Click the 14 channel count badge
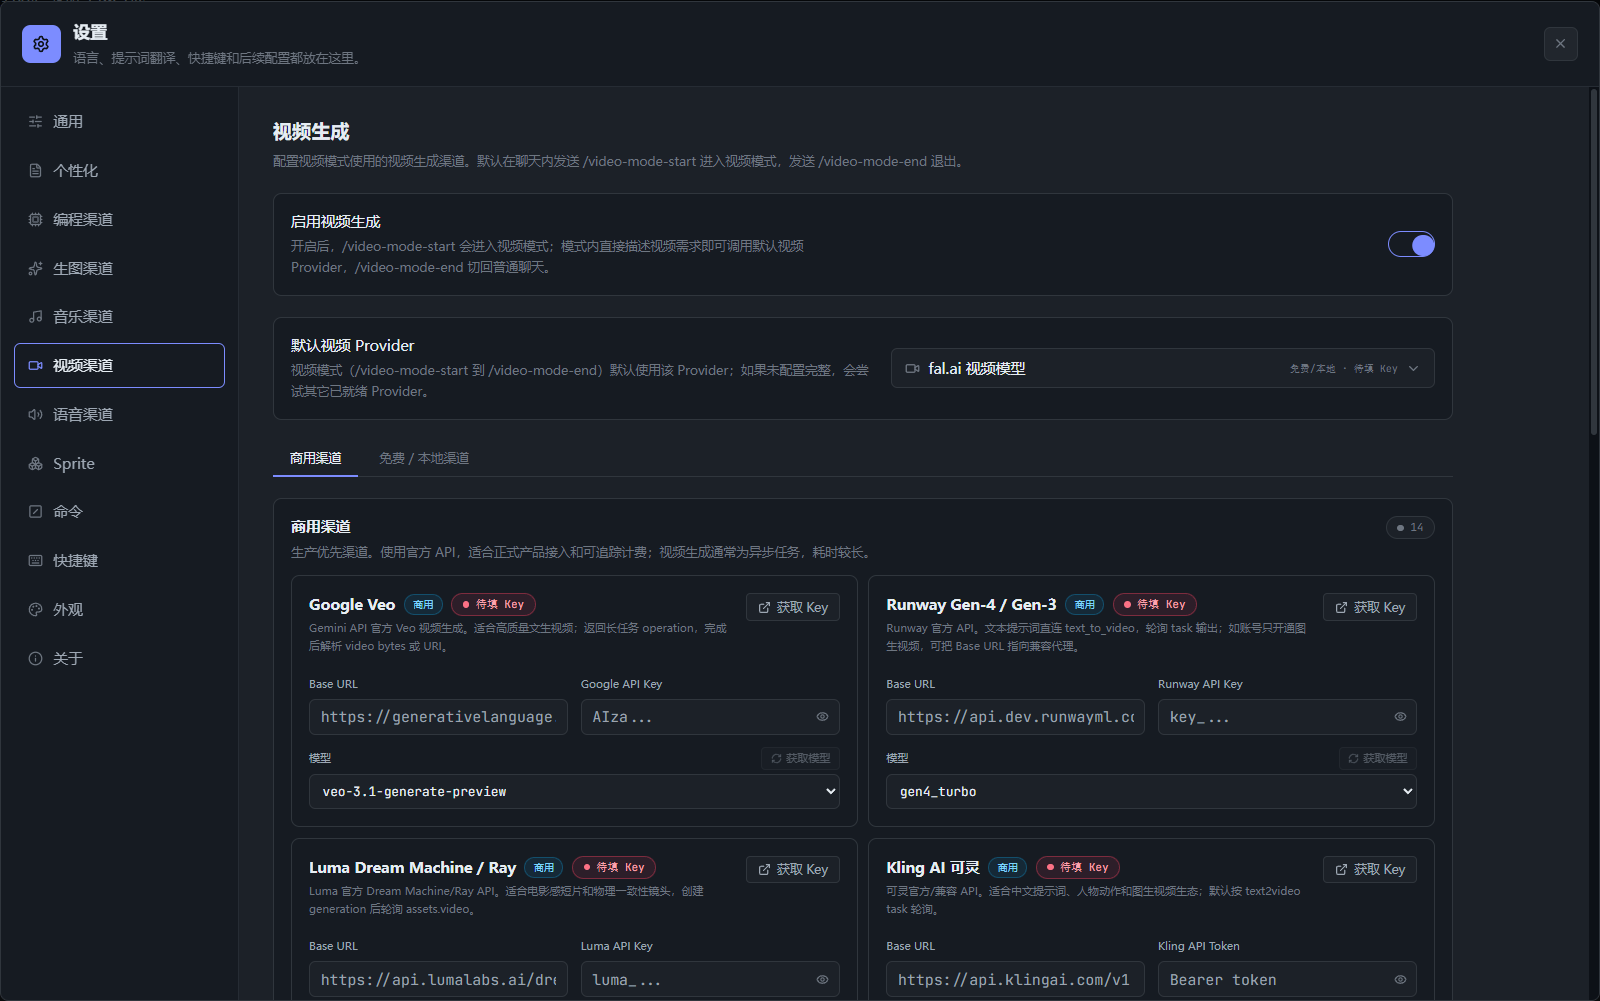 pos(1410,528)
